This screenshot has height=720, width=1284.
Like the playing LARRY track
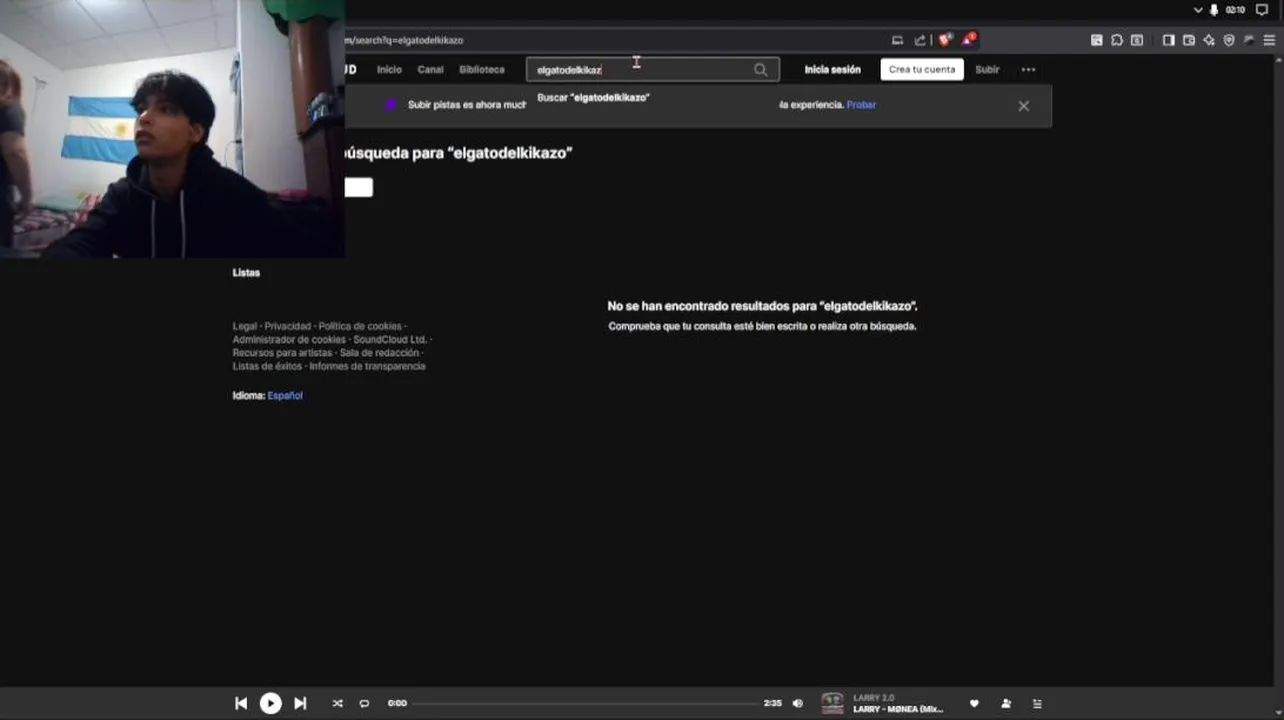click(x=974, y=704)
